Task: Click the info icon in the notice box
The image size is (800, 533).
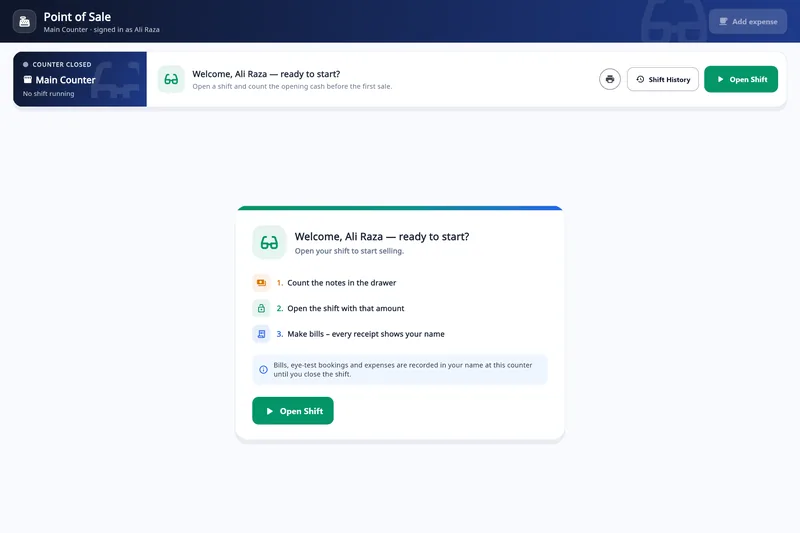Action: (263, 369)
